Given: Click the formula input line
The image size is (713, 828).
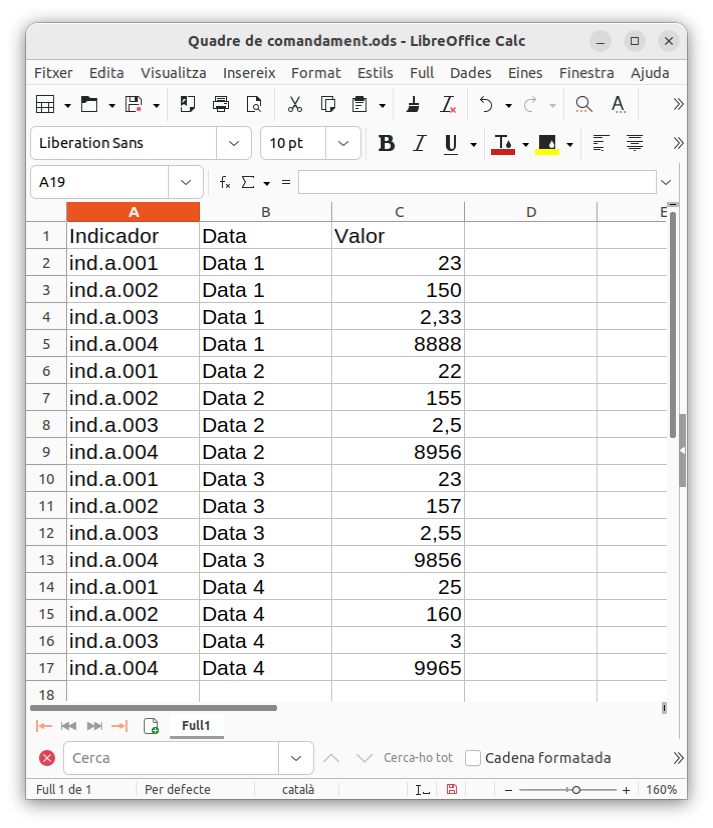Looking at the screenshot, I should pyautogui.click(x=477, y=182).
